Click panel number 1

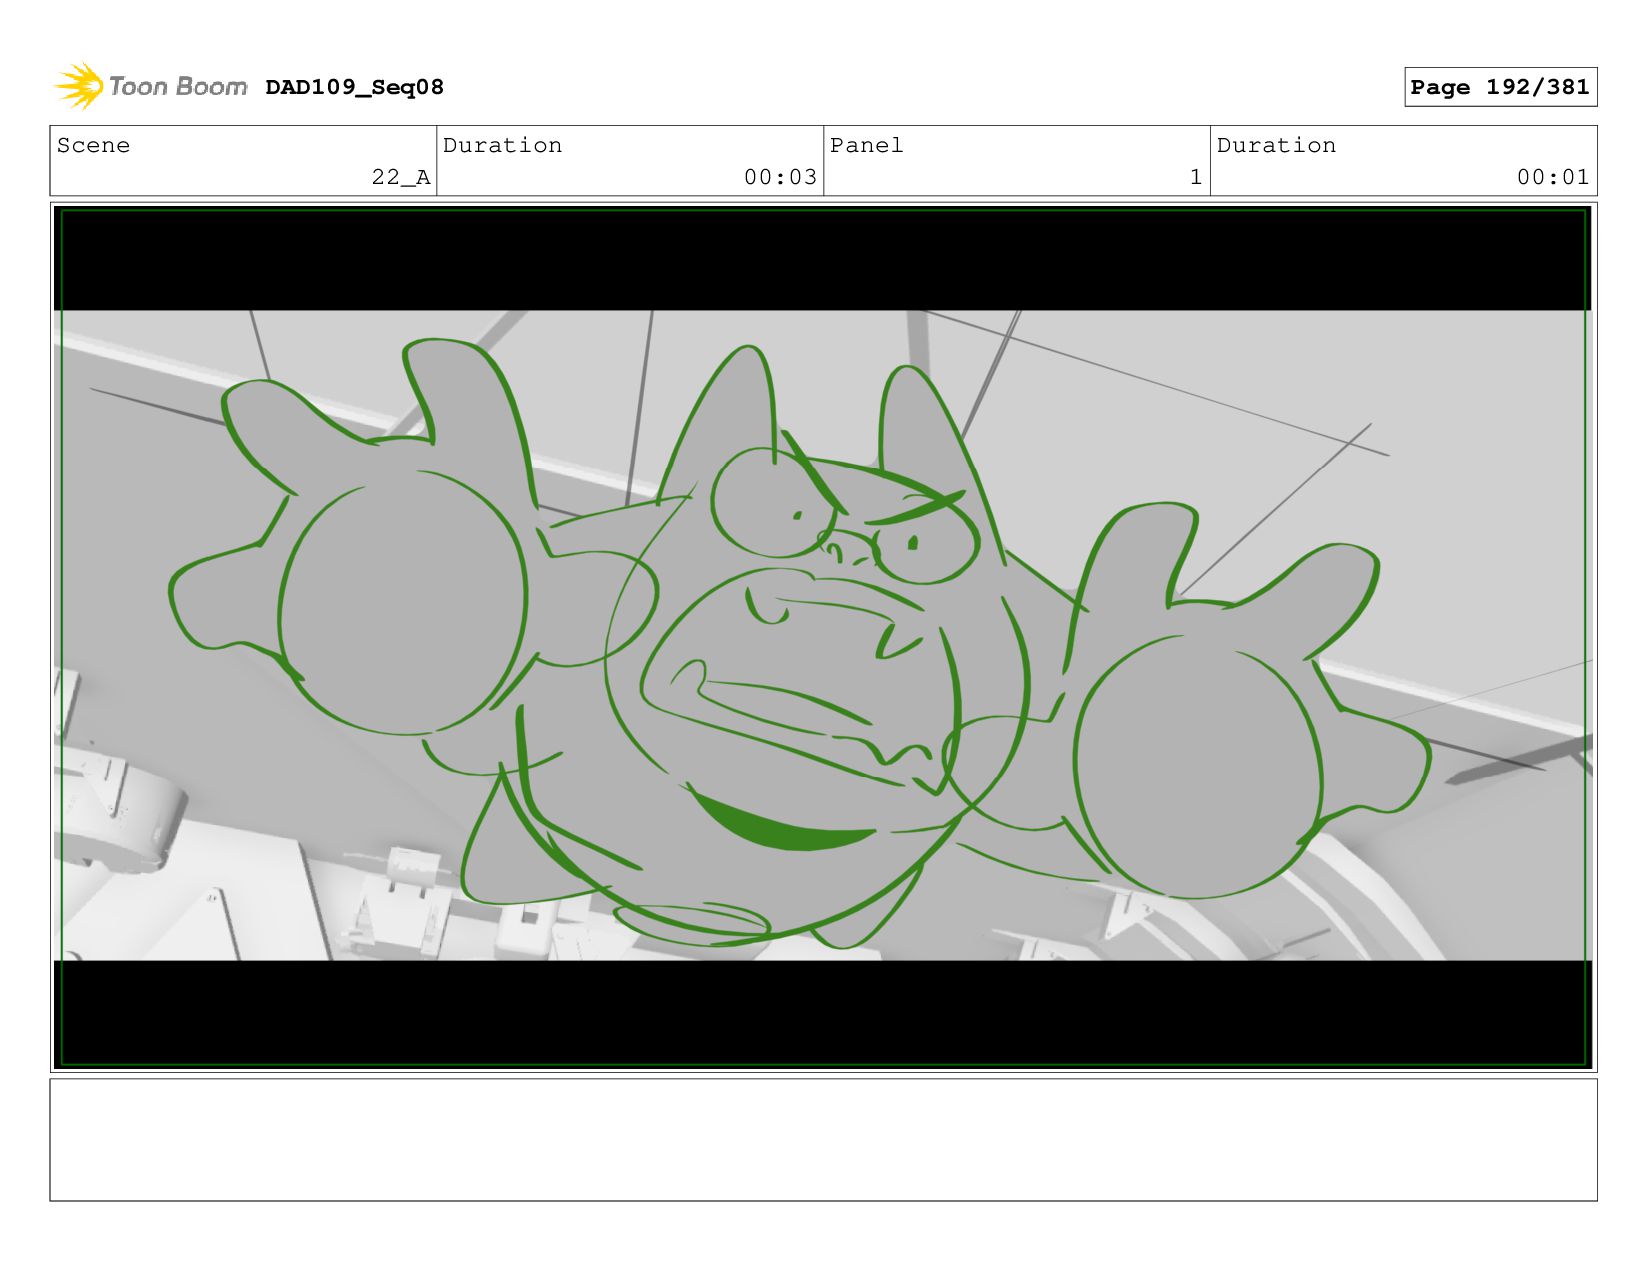pyautogui.click(x=1195, y=177)
